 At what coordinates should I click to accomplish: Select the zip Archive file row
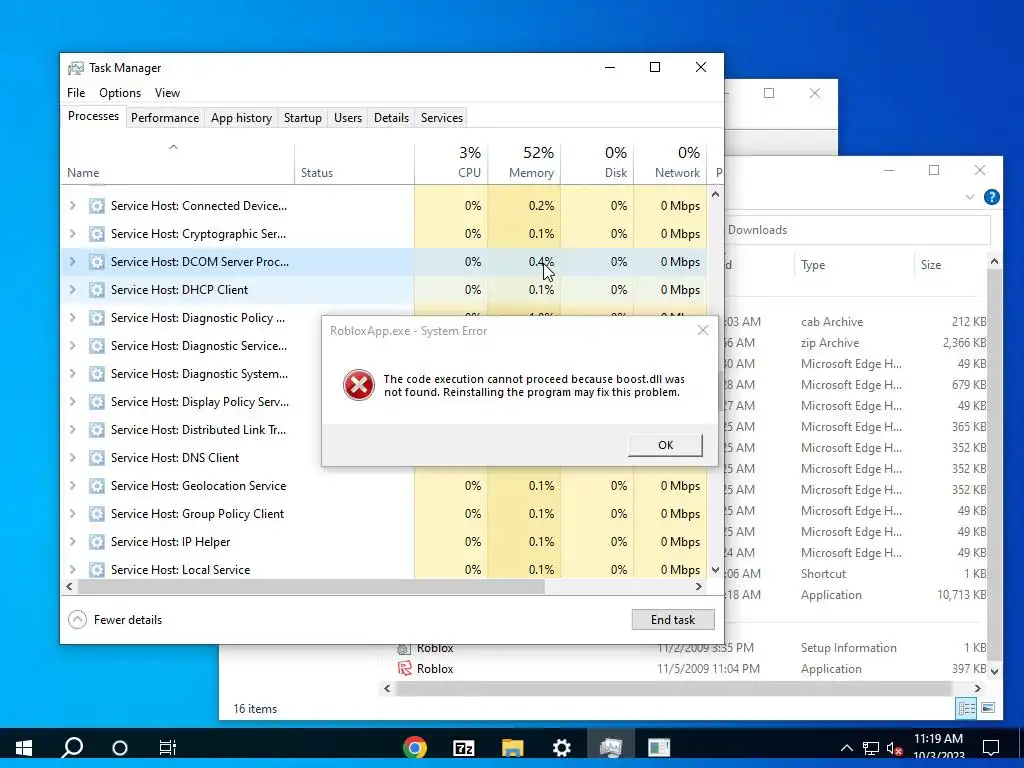click(x=856, y=343)
